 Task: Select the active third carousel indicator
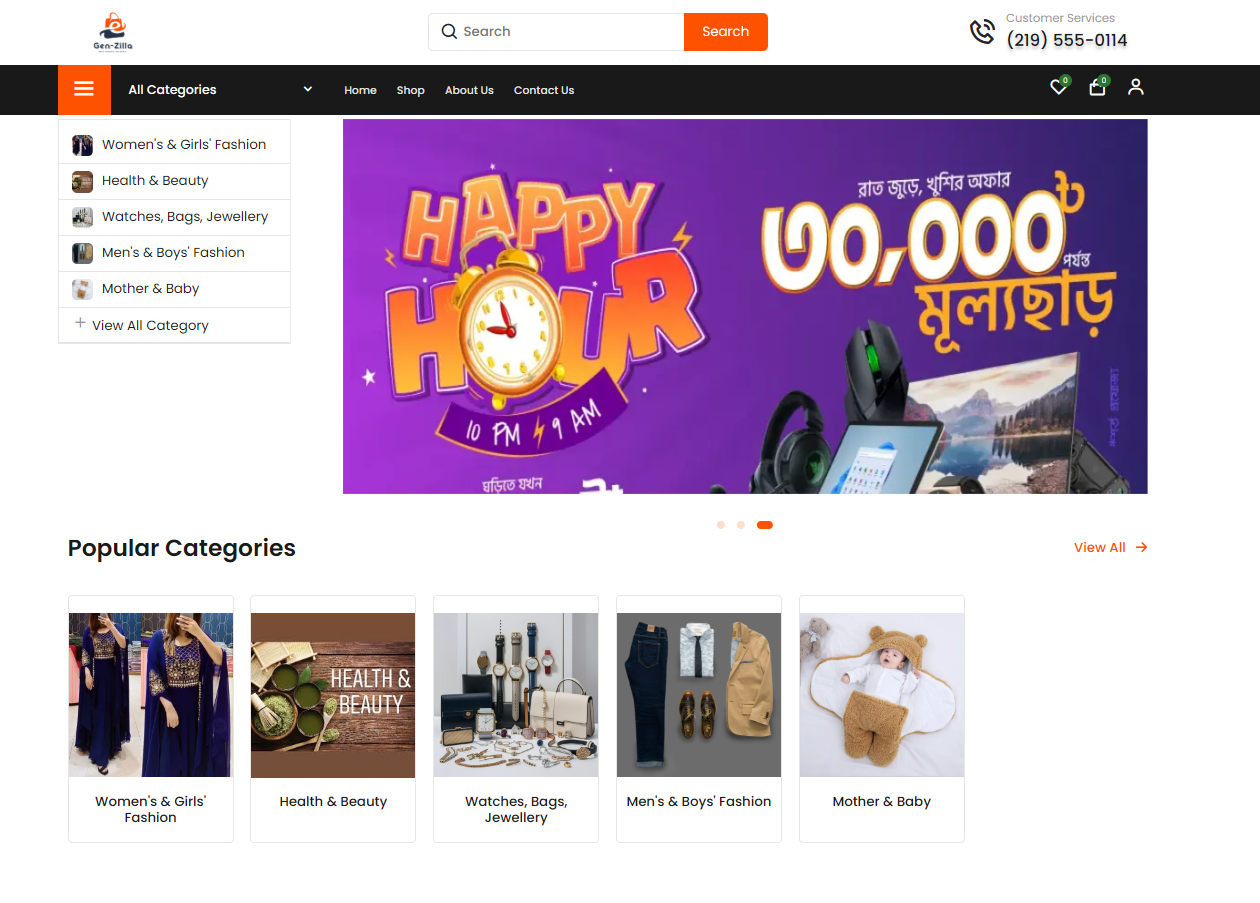point(764,525)
